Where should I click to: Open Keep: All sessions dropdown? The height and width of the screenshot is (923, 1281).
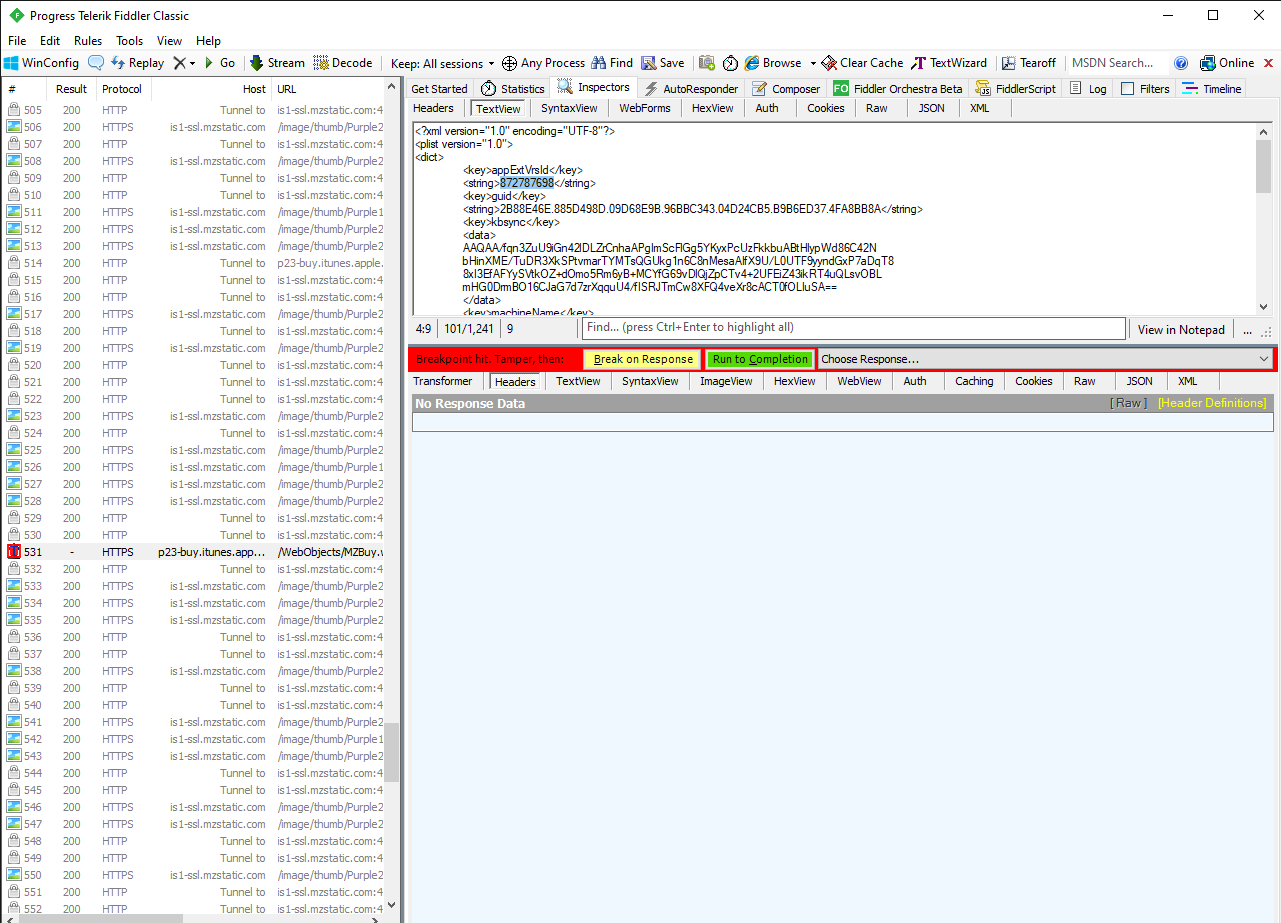coord(443,63)
